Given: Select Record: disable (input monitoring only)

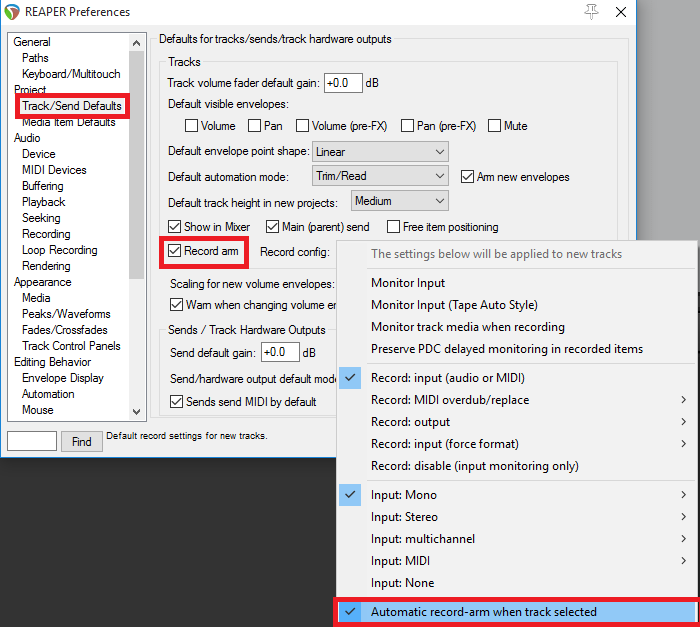Looking at the screenshot, I should [x=517, y=466].
